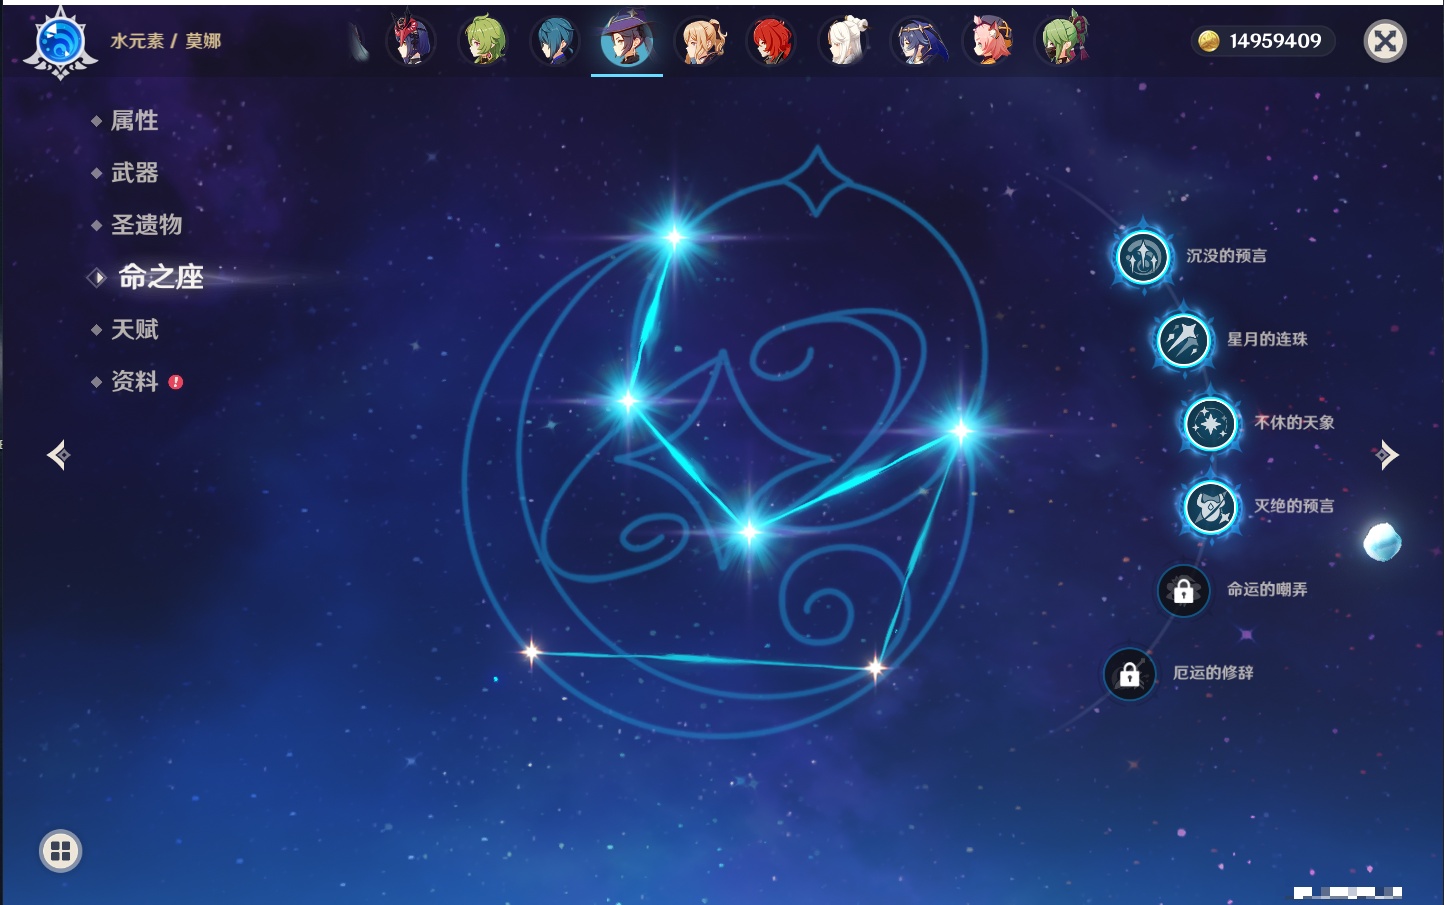Image resolution: width=1444 pixels, height=905 pixels.
Task: Open 沉没的预言 constellation icon
Action: 1142,256
